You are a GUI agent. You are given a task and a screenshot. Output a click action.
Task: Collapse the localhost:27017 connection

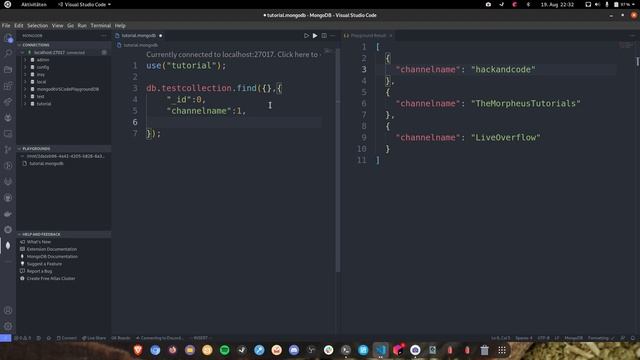coord(22,52)
